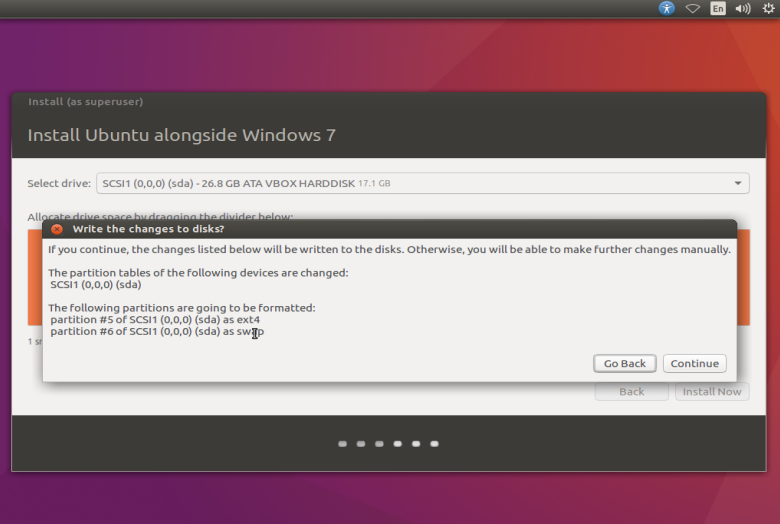Click the Install Now button

point(712,392)
